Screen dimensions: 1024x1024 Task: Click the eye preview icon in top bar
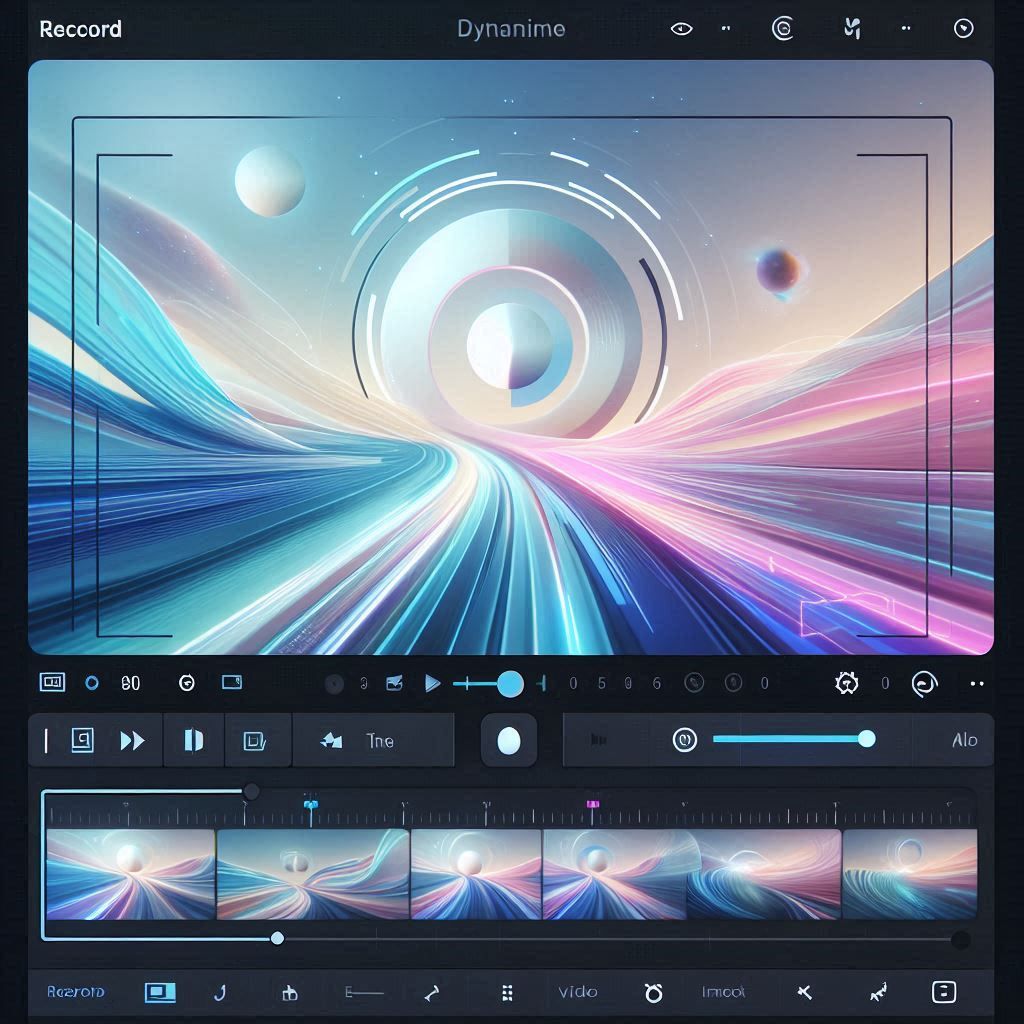pos(681,29)
